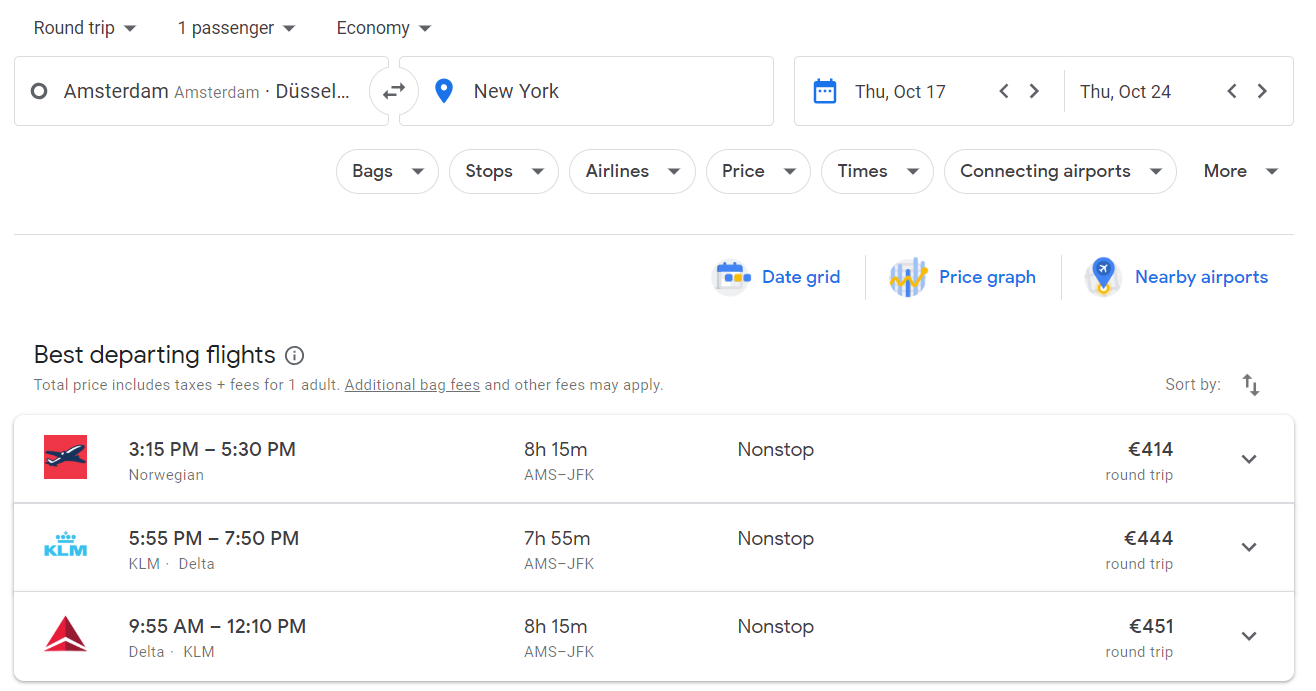
Task: Change passenger count dropdown
Action: (236, 28)
